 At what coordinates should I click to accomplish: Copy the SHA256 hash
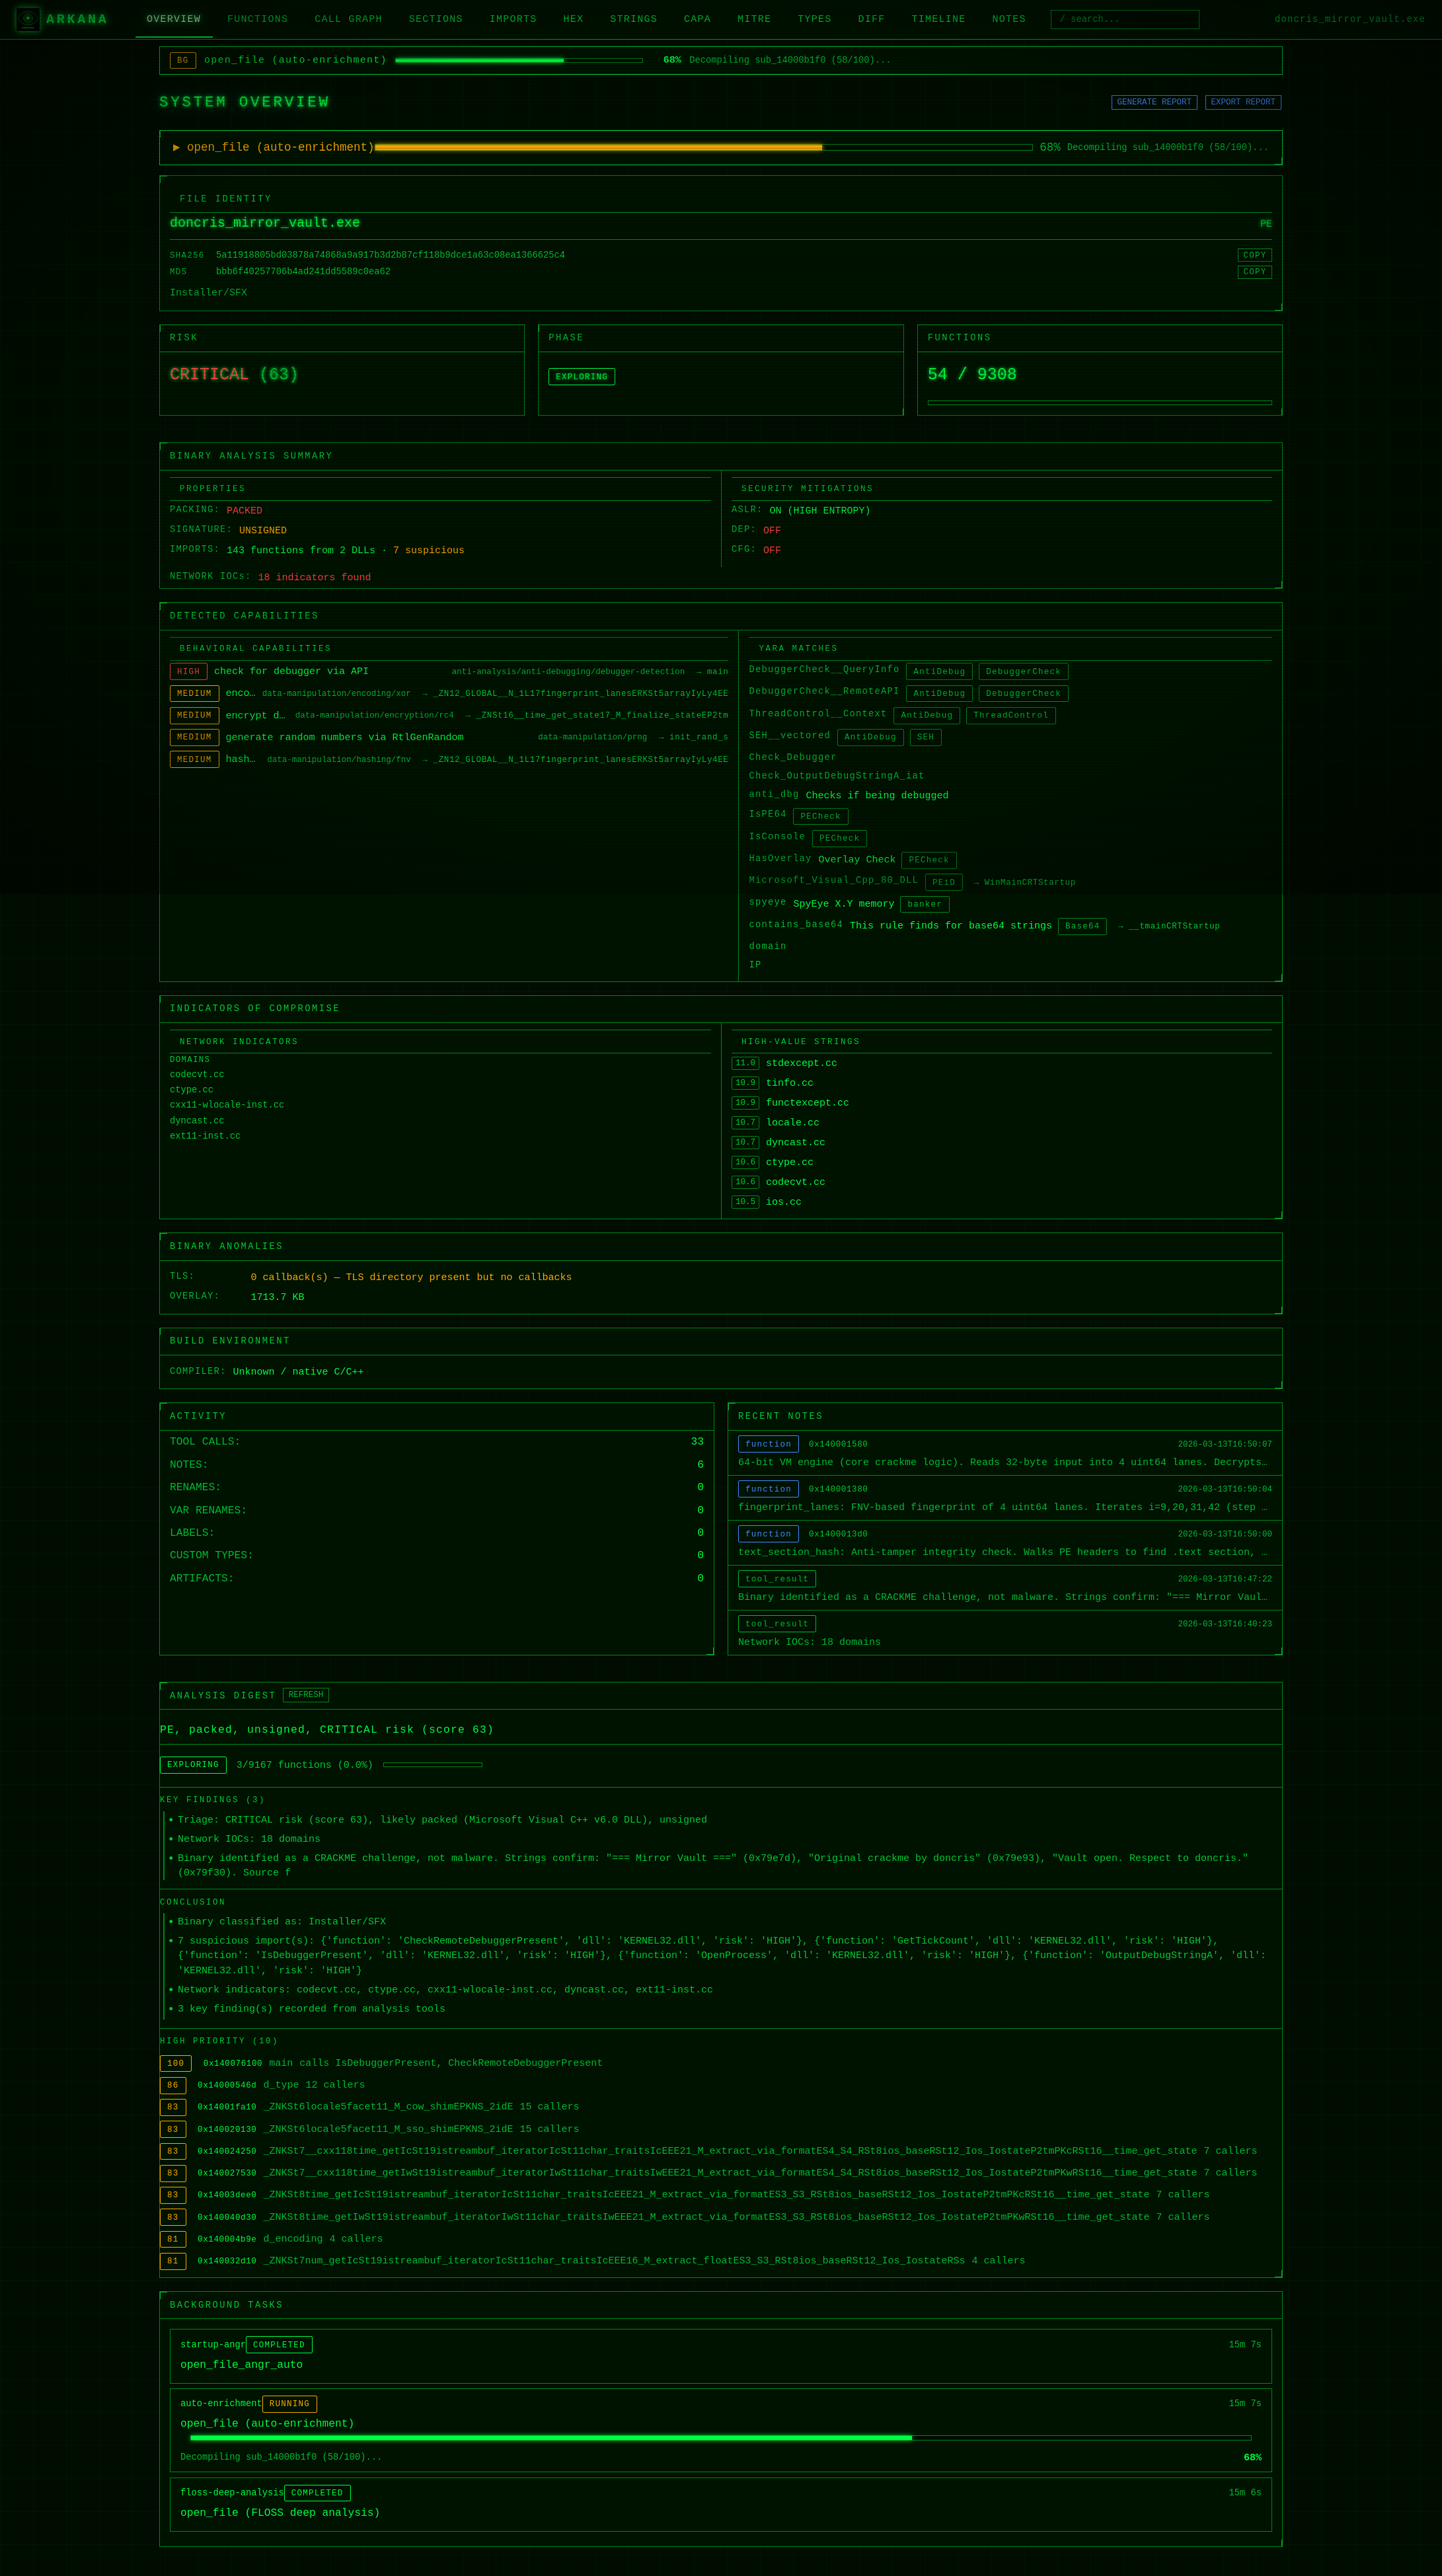click(x=1254, y=255)
